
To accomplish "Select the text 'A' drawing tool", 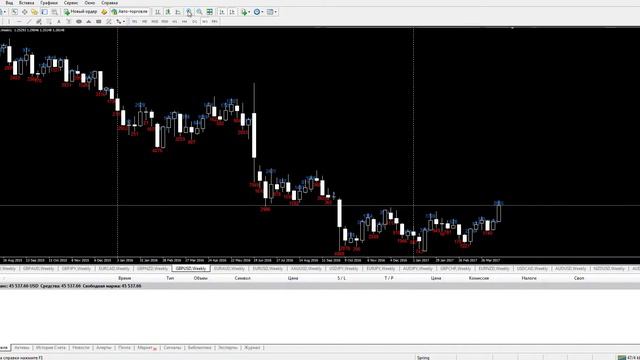I will (x=59, y=21).
